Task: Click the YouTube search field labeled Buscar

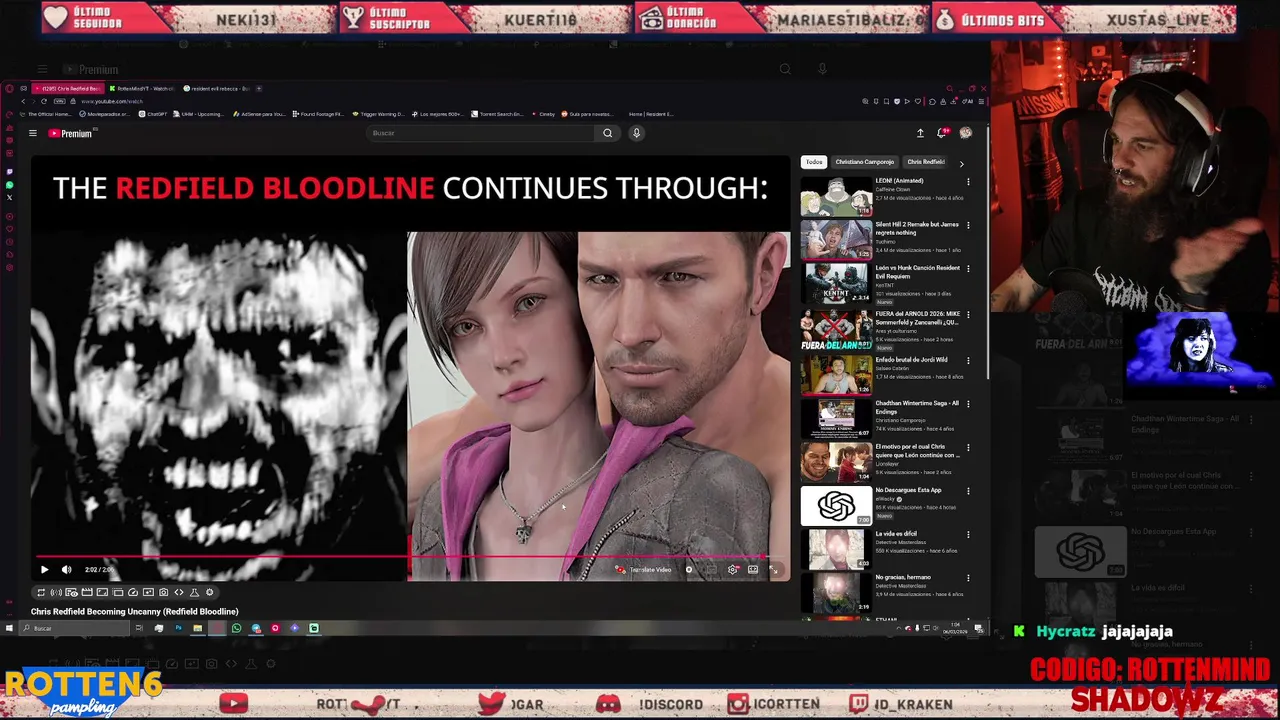Action: 482,133
